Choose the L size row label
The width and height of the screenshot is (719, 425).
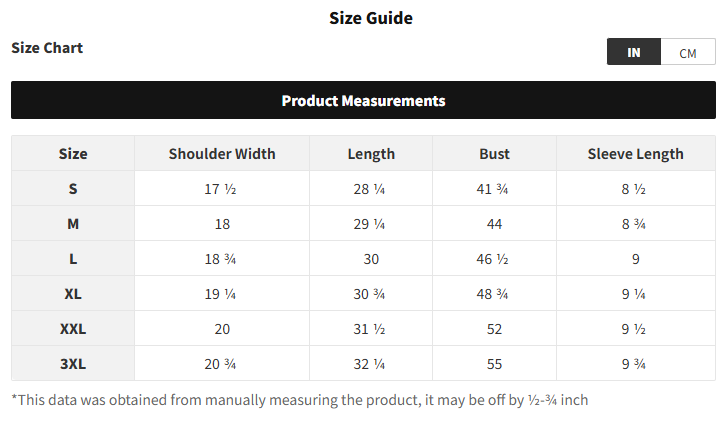(x=73, y=258)
